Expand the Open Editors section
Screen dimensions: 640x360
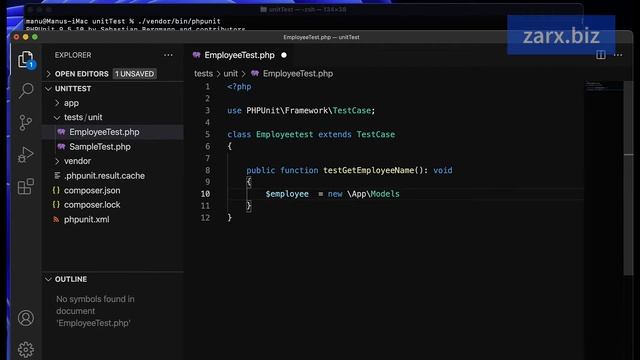[49, 74]
